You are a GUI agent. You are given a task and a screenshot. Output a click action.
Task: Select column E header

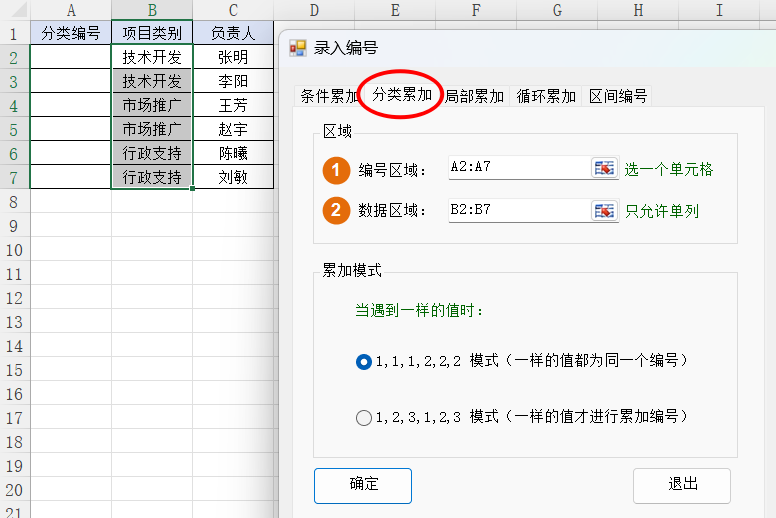click(x=395, y=10)
